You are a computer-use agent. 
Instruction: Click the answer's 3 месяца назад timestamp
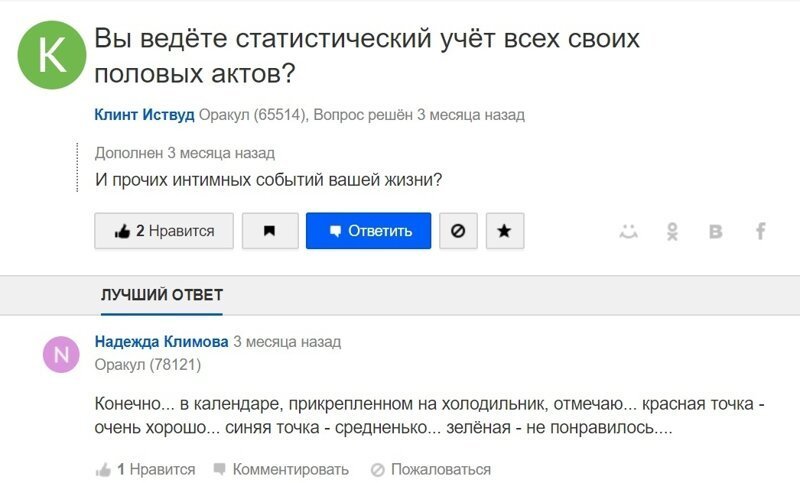click(287, 342)
